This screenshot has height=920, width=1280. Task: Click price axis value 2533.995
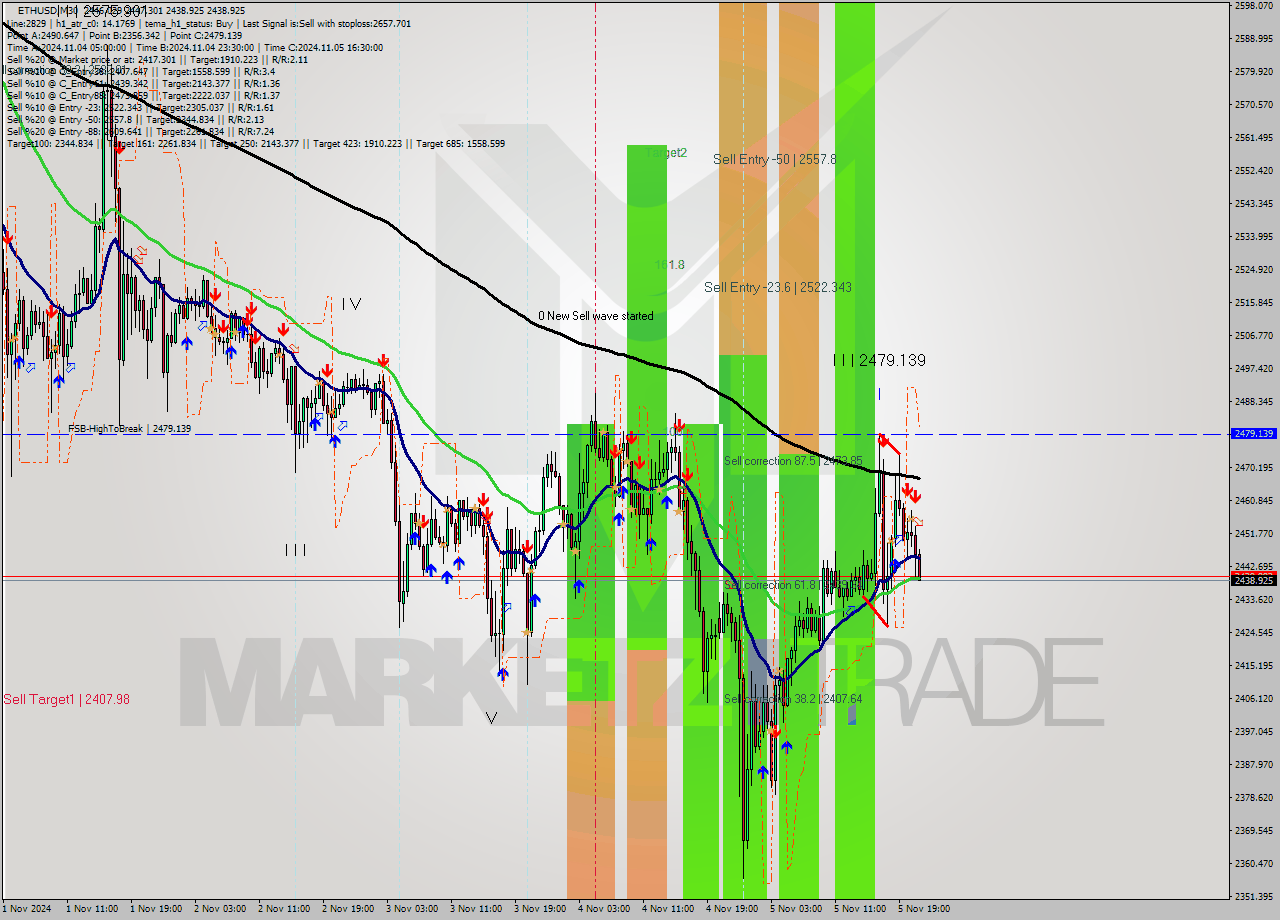(1254, 236)
